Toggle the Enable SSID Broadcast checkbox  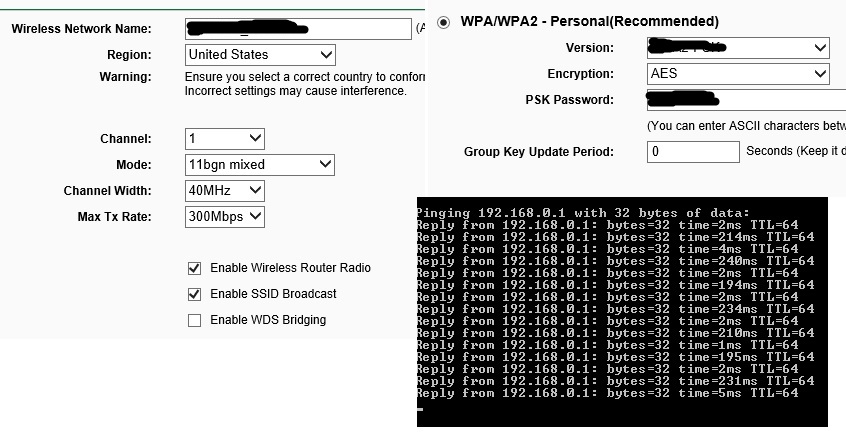click(194, 294)
